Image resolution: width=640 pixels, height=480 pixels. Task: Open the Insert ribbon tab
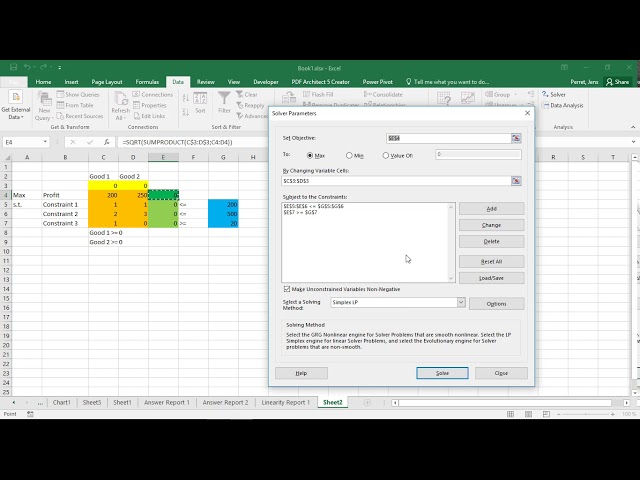tap(71, 82)
